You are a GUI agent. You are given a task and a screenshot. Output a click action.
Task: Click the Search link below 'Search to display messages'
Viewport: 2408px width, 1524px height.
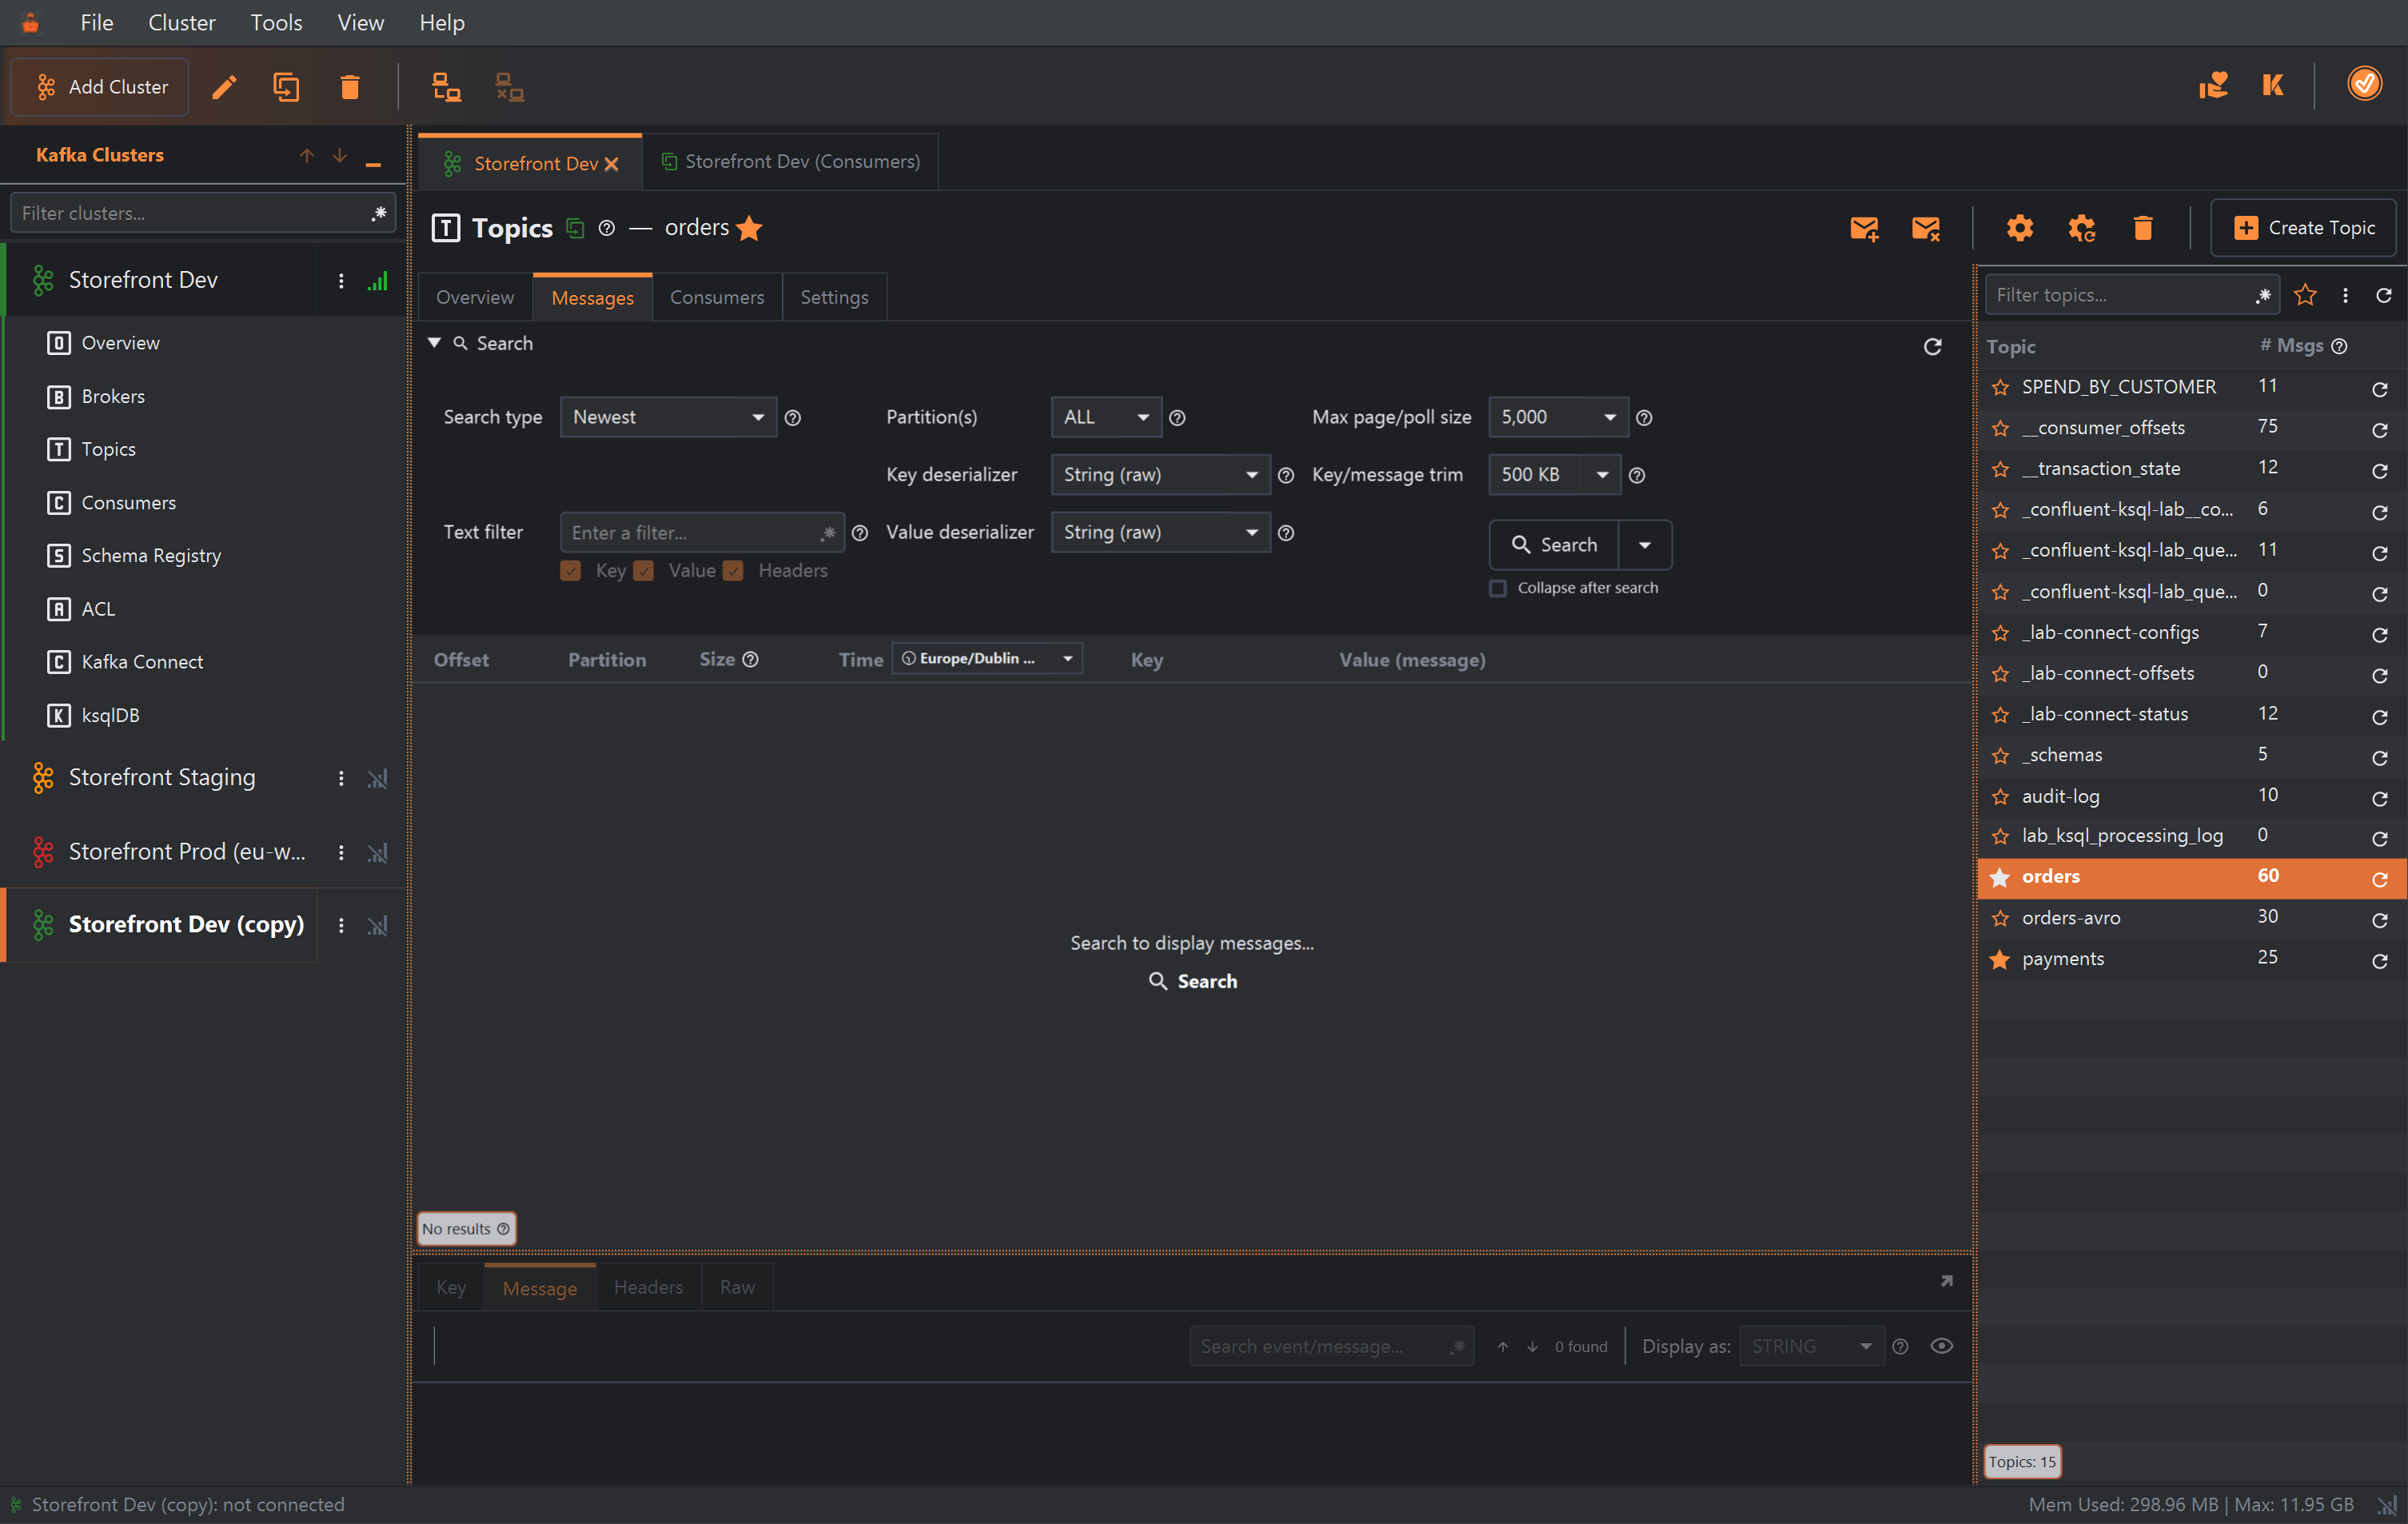(x=1192, y=981)
